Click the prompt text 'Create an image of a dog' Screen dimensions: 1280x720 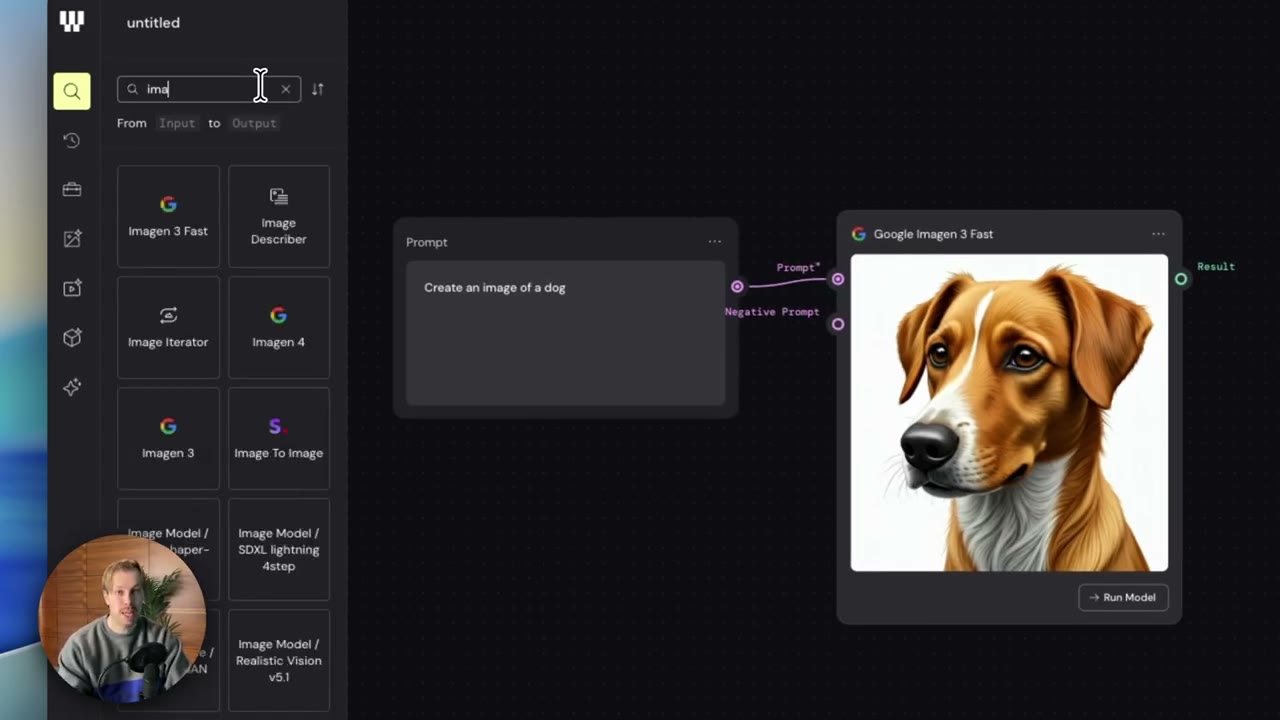[x=495, y=288]
